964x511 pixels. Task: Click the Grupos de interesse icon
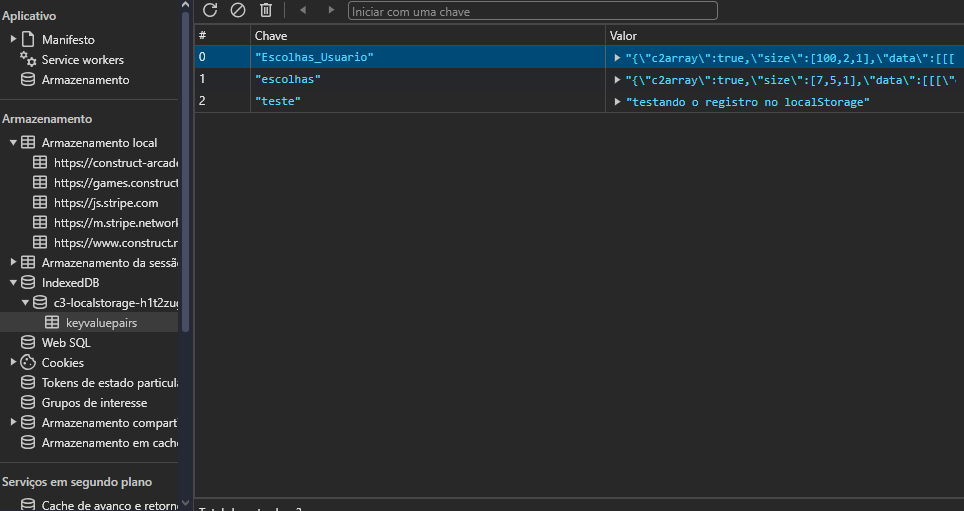click(x=28, y=402)
